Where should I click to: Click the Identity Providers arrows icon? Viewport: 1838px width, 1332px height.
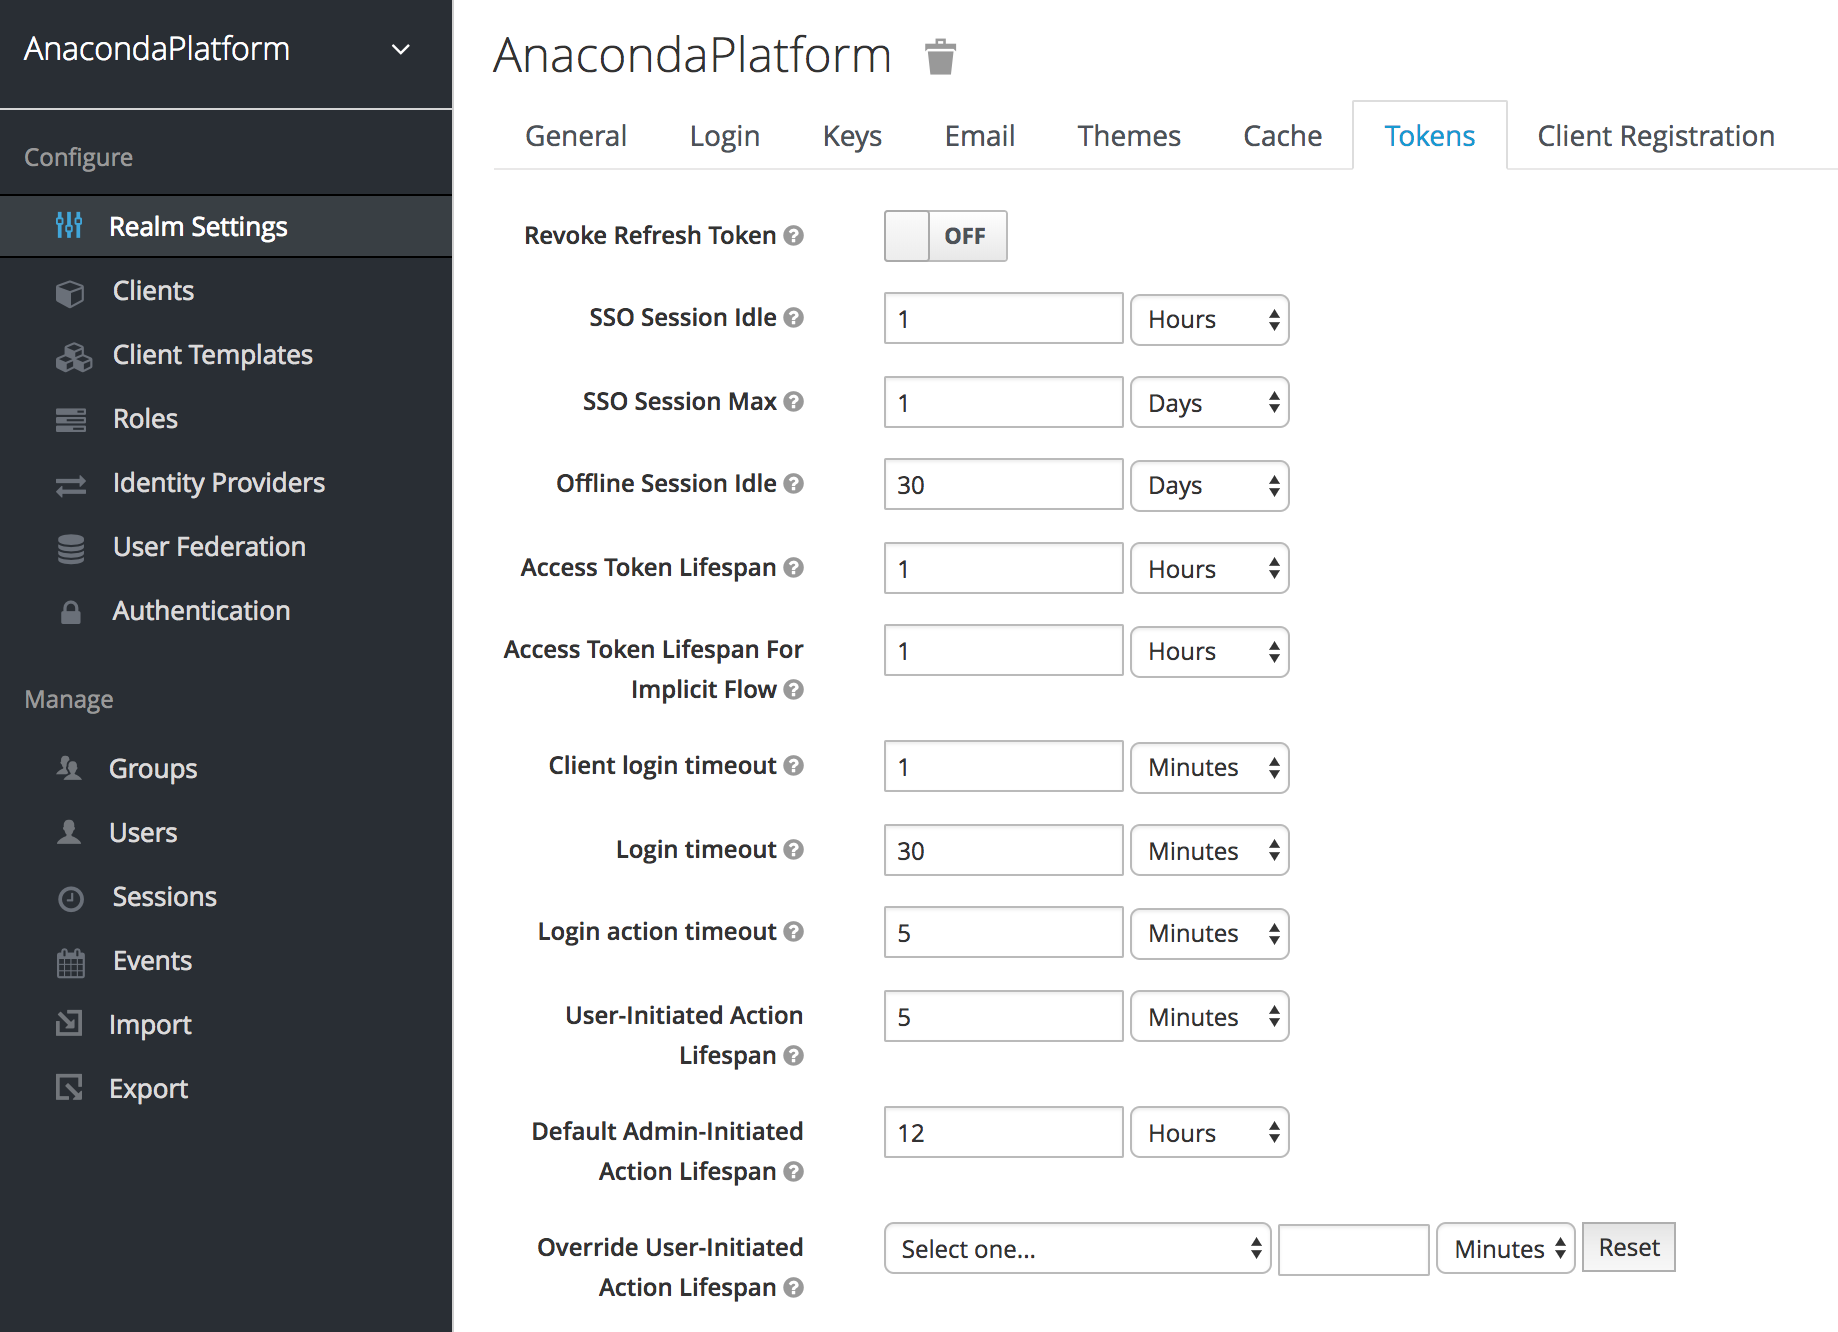(x=70, y=485)
